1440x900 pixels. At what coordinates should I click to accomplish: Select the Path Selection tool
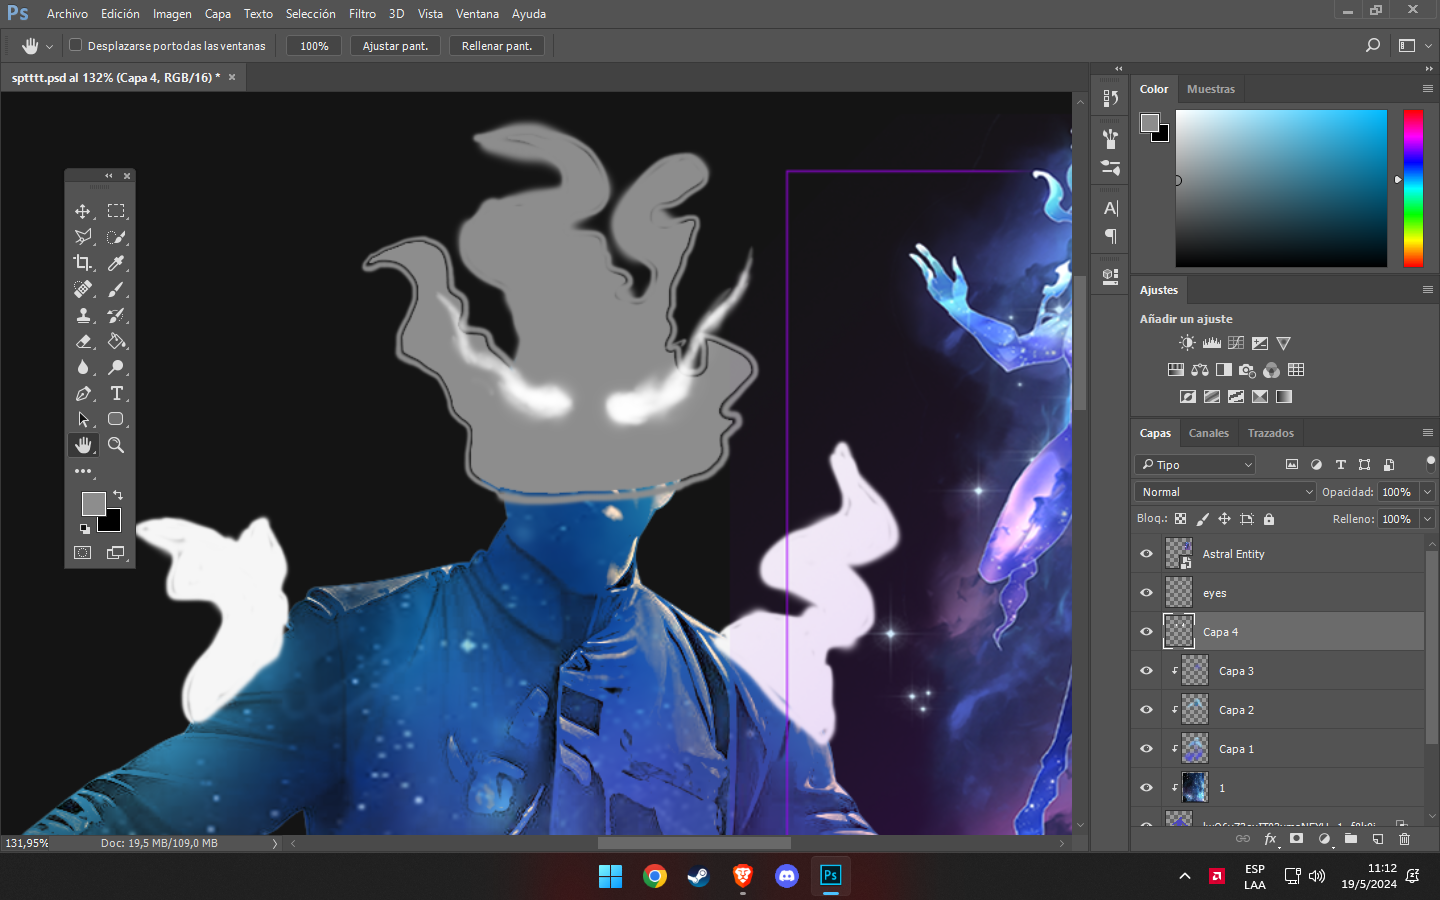click(x=83, y=419)
